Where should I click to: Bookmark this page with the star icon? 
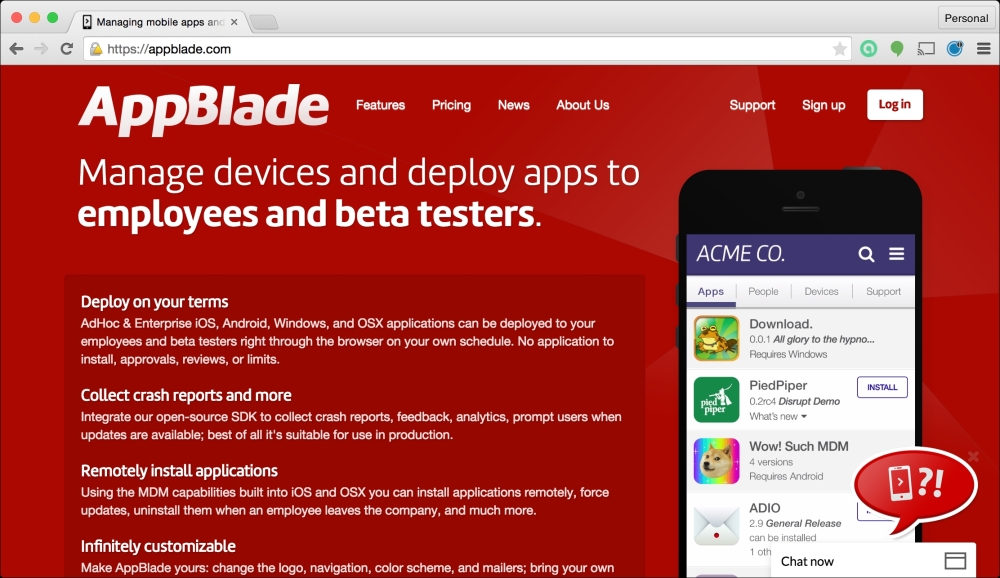(840, 49)
